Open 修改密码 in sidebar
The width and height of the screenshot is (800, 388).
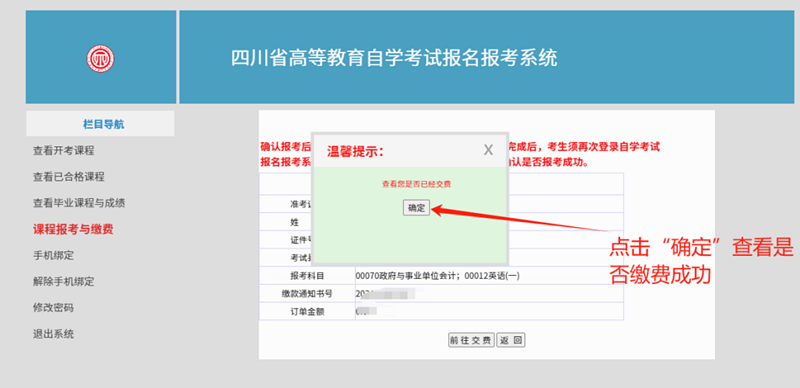pyautogui.click(x=54, y=308)
